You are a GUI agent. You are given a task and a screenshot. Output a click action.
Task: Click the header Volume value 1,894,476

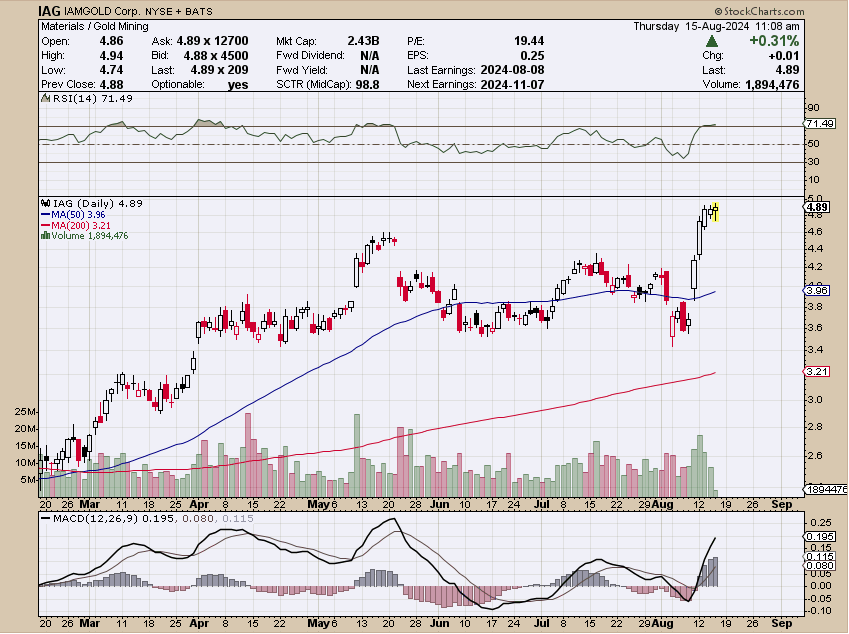(x=772, y=84)
